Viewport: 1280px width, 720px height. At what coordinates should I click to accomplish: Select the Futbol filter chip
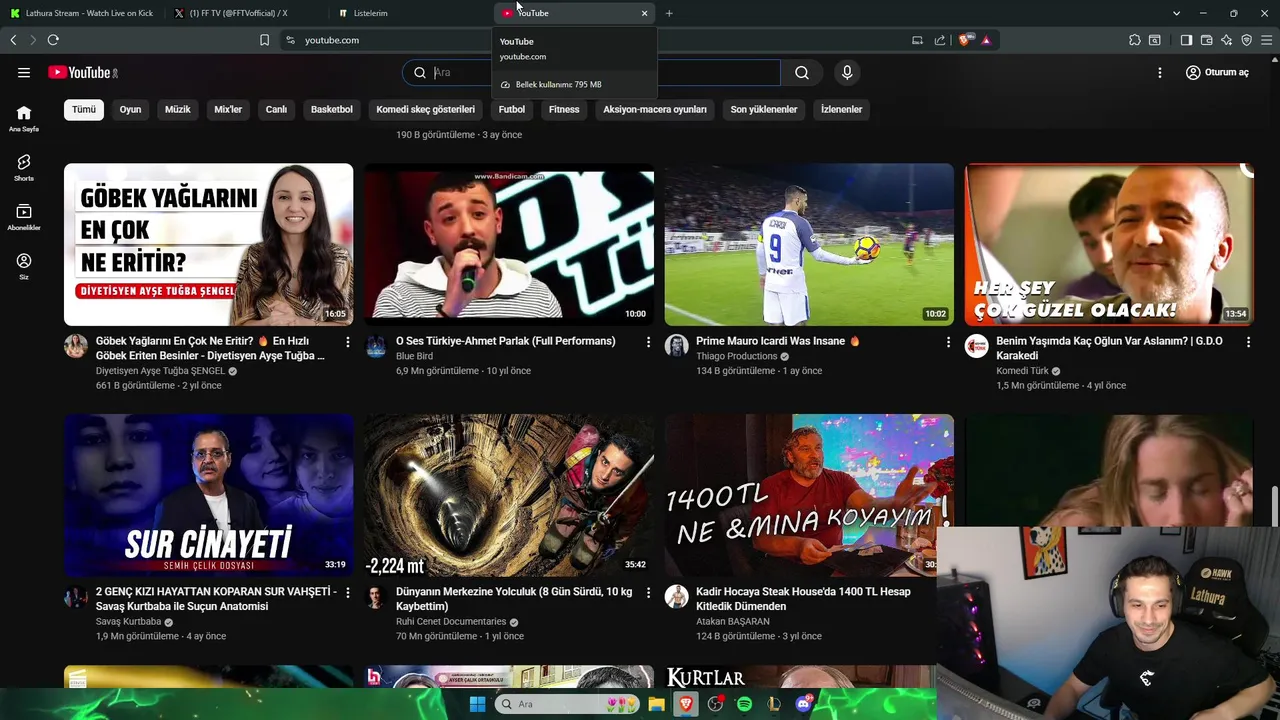pos(512,109)
